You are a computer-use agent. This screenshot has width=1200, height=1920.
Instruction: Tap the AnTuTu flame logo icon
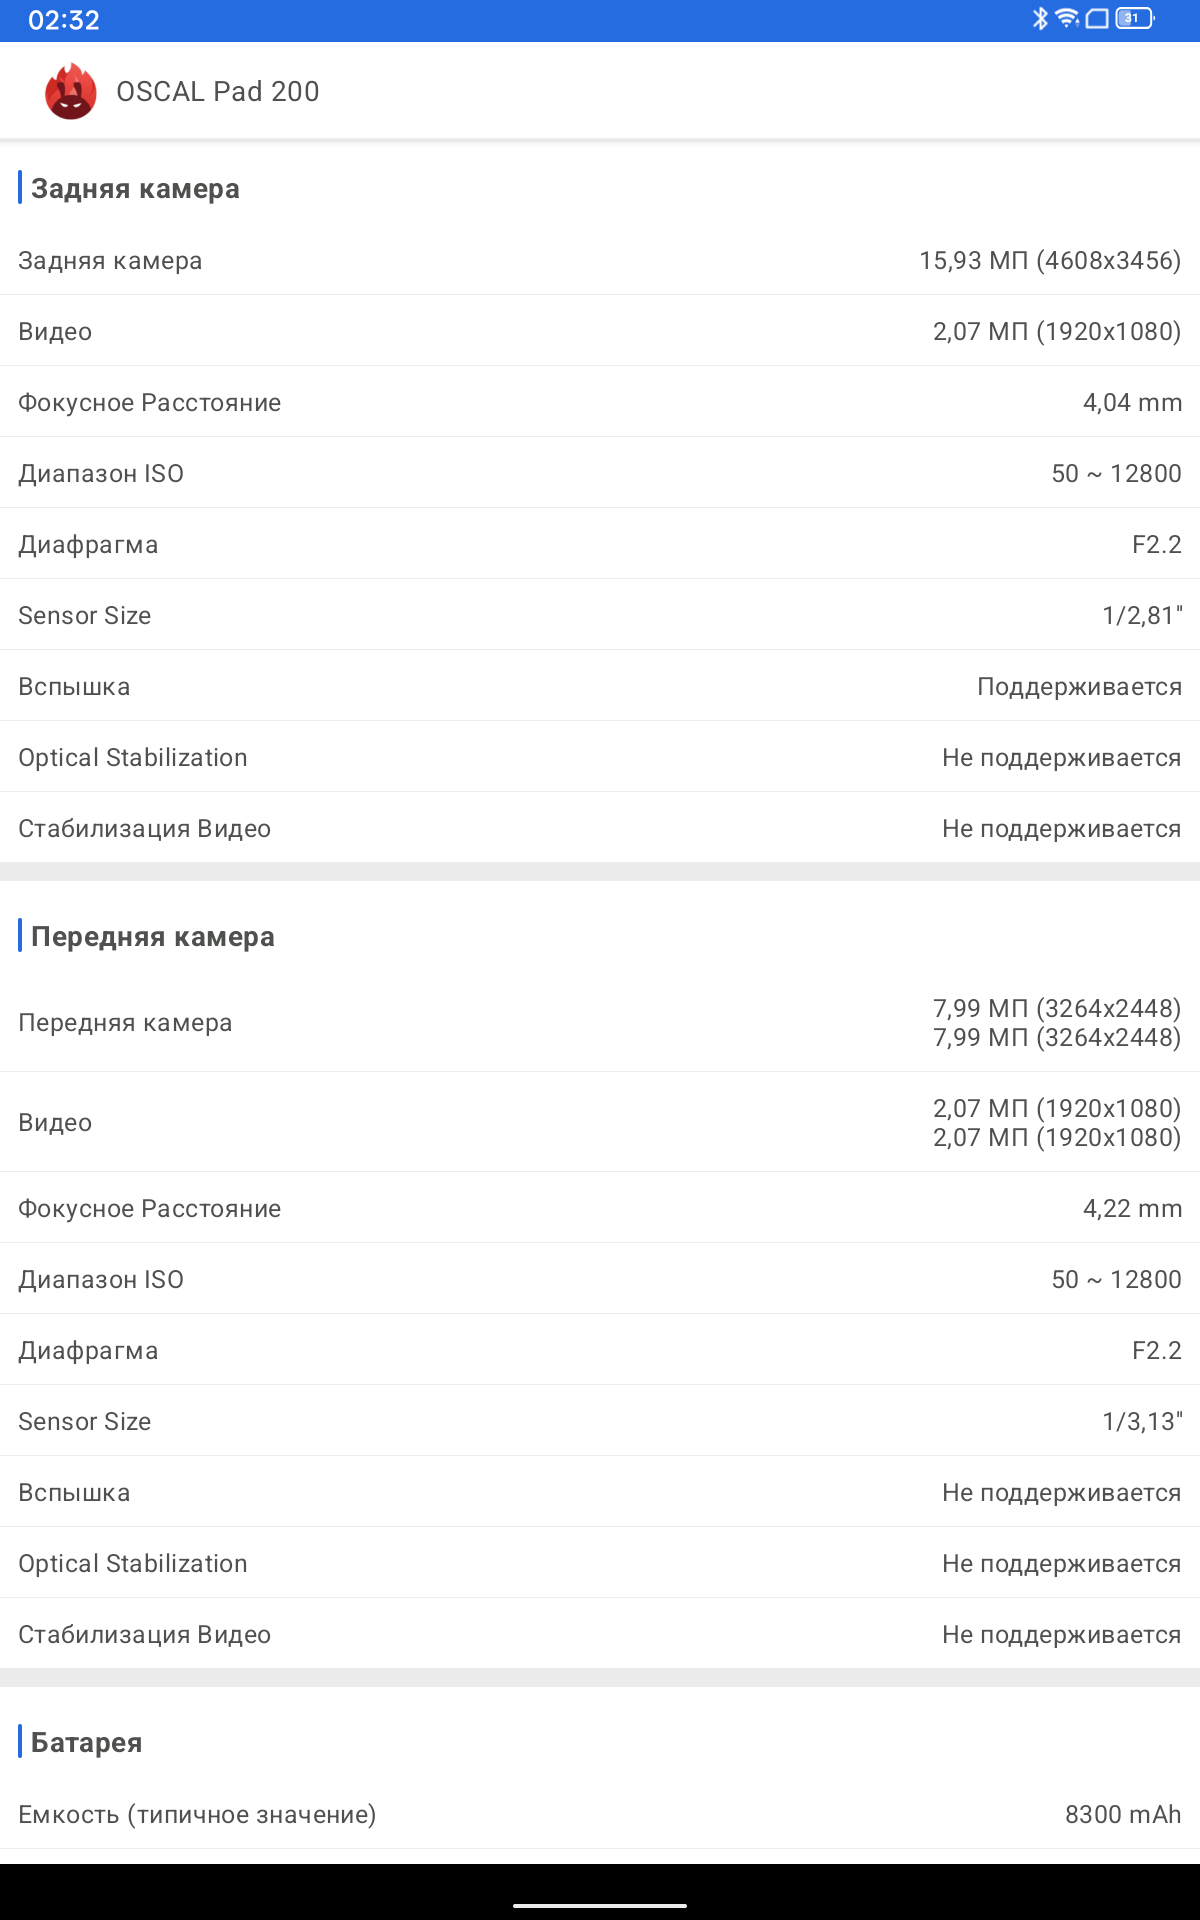70,91
